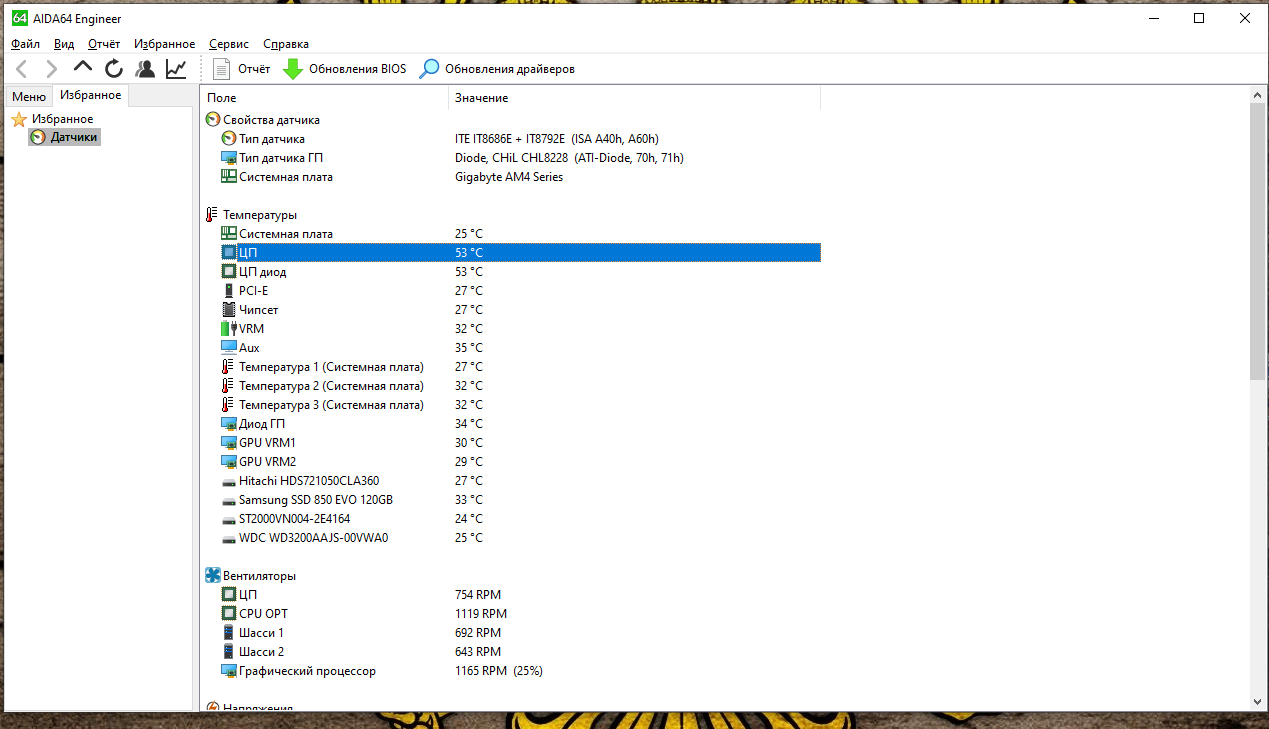Open the Сервис menu
The image size is (1269, 729).
coord(230,44)
